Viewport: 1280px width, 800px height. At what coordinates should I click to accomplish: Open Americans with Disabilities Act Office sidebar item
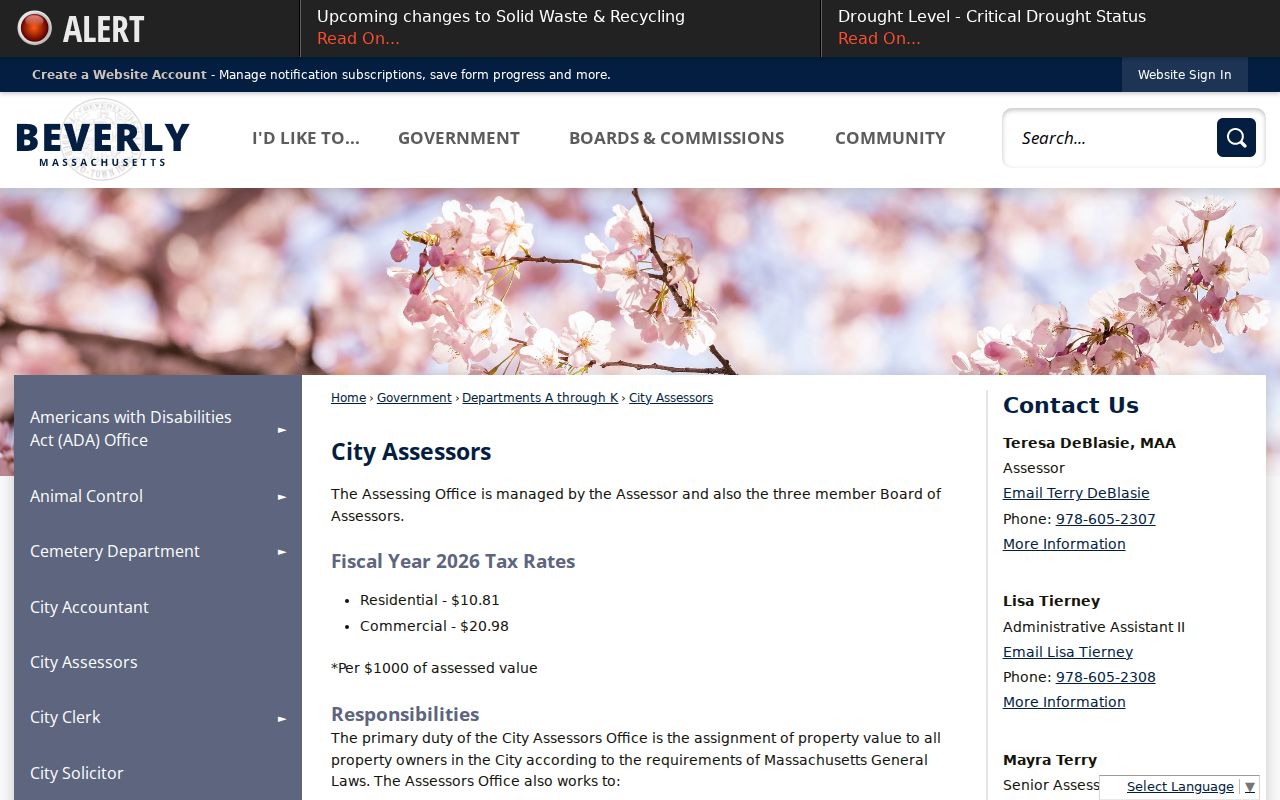[131, 429]
